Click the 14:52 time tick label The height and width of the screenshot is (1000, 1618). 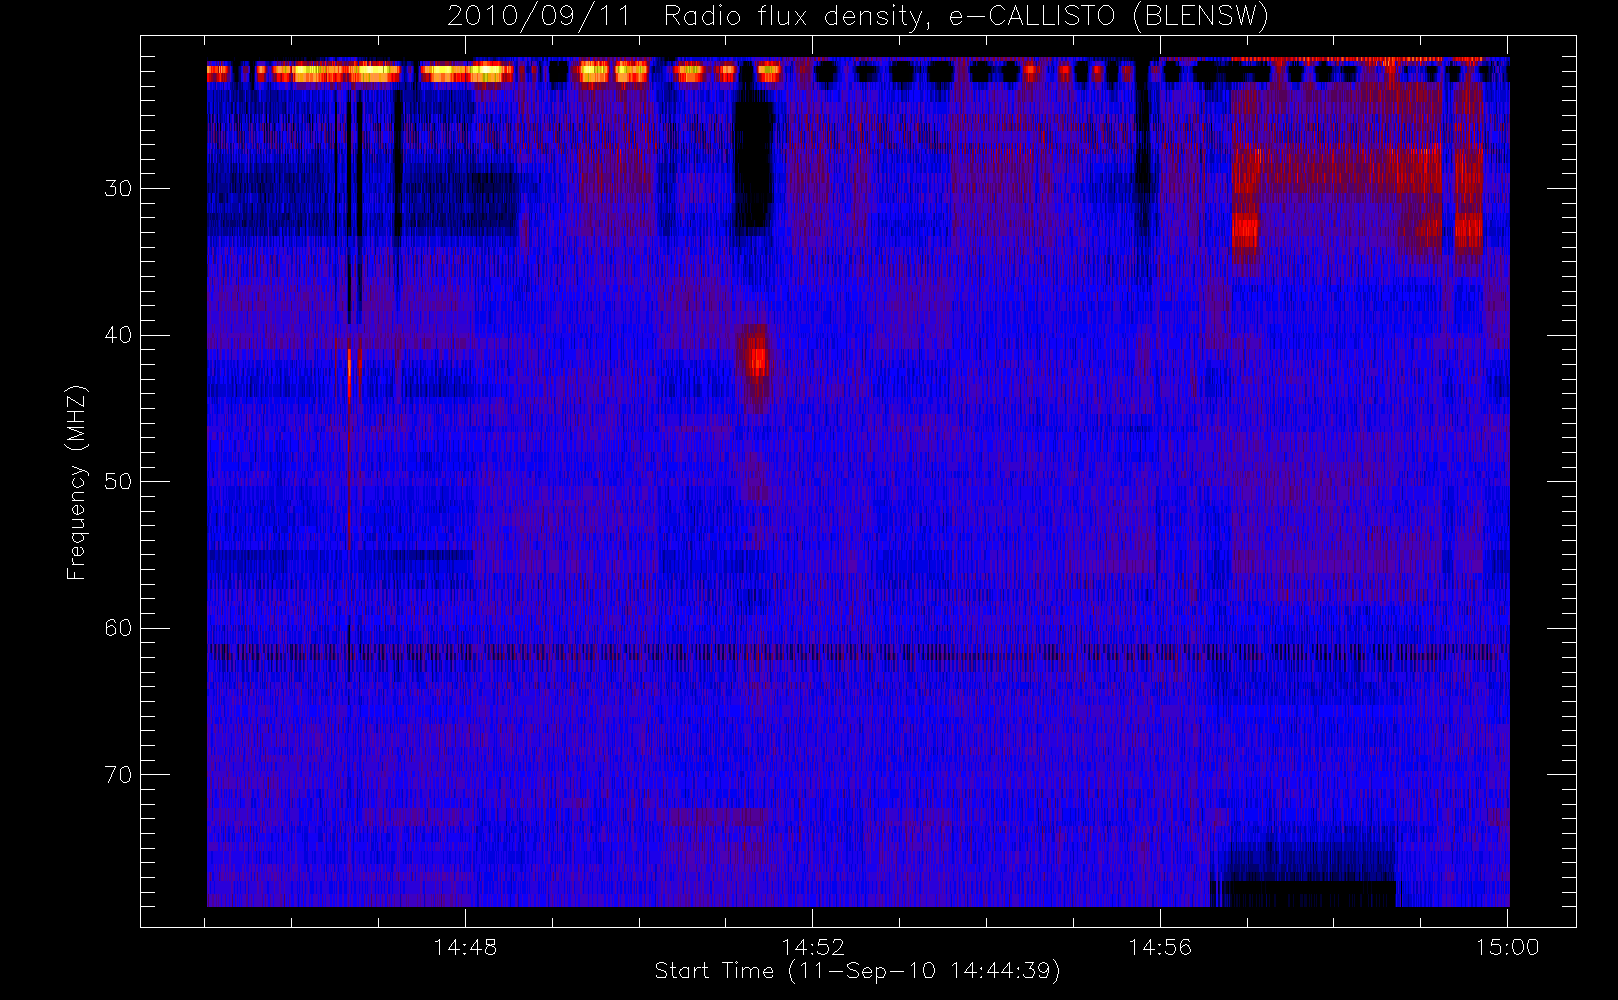[813, 947]
